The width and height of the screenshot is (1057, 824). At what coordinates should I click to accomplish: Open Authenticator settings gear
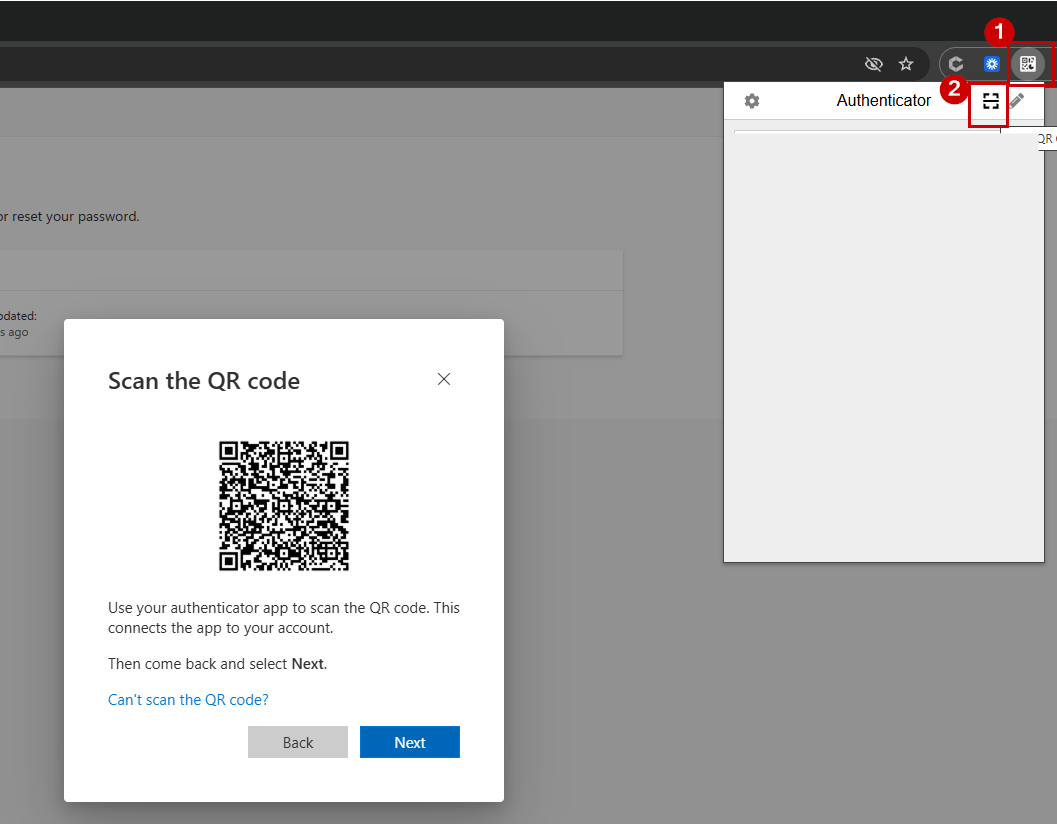752,101
